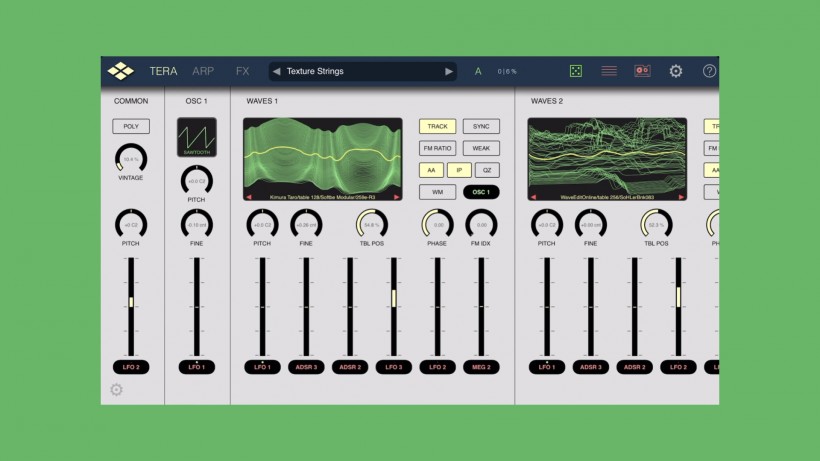Open help with the question mark icon

pyautogui.click(x=709, y=71)
